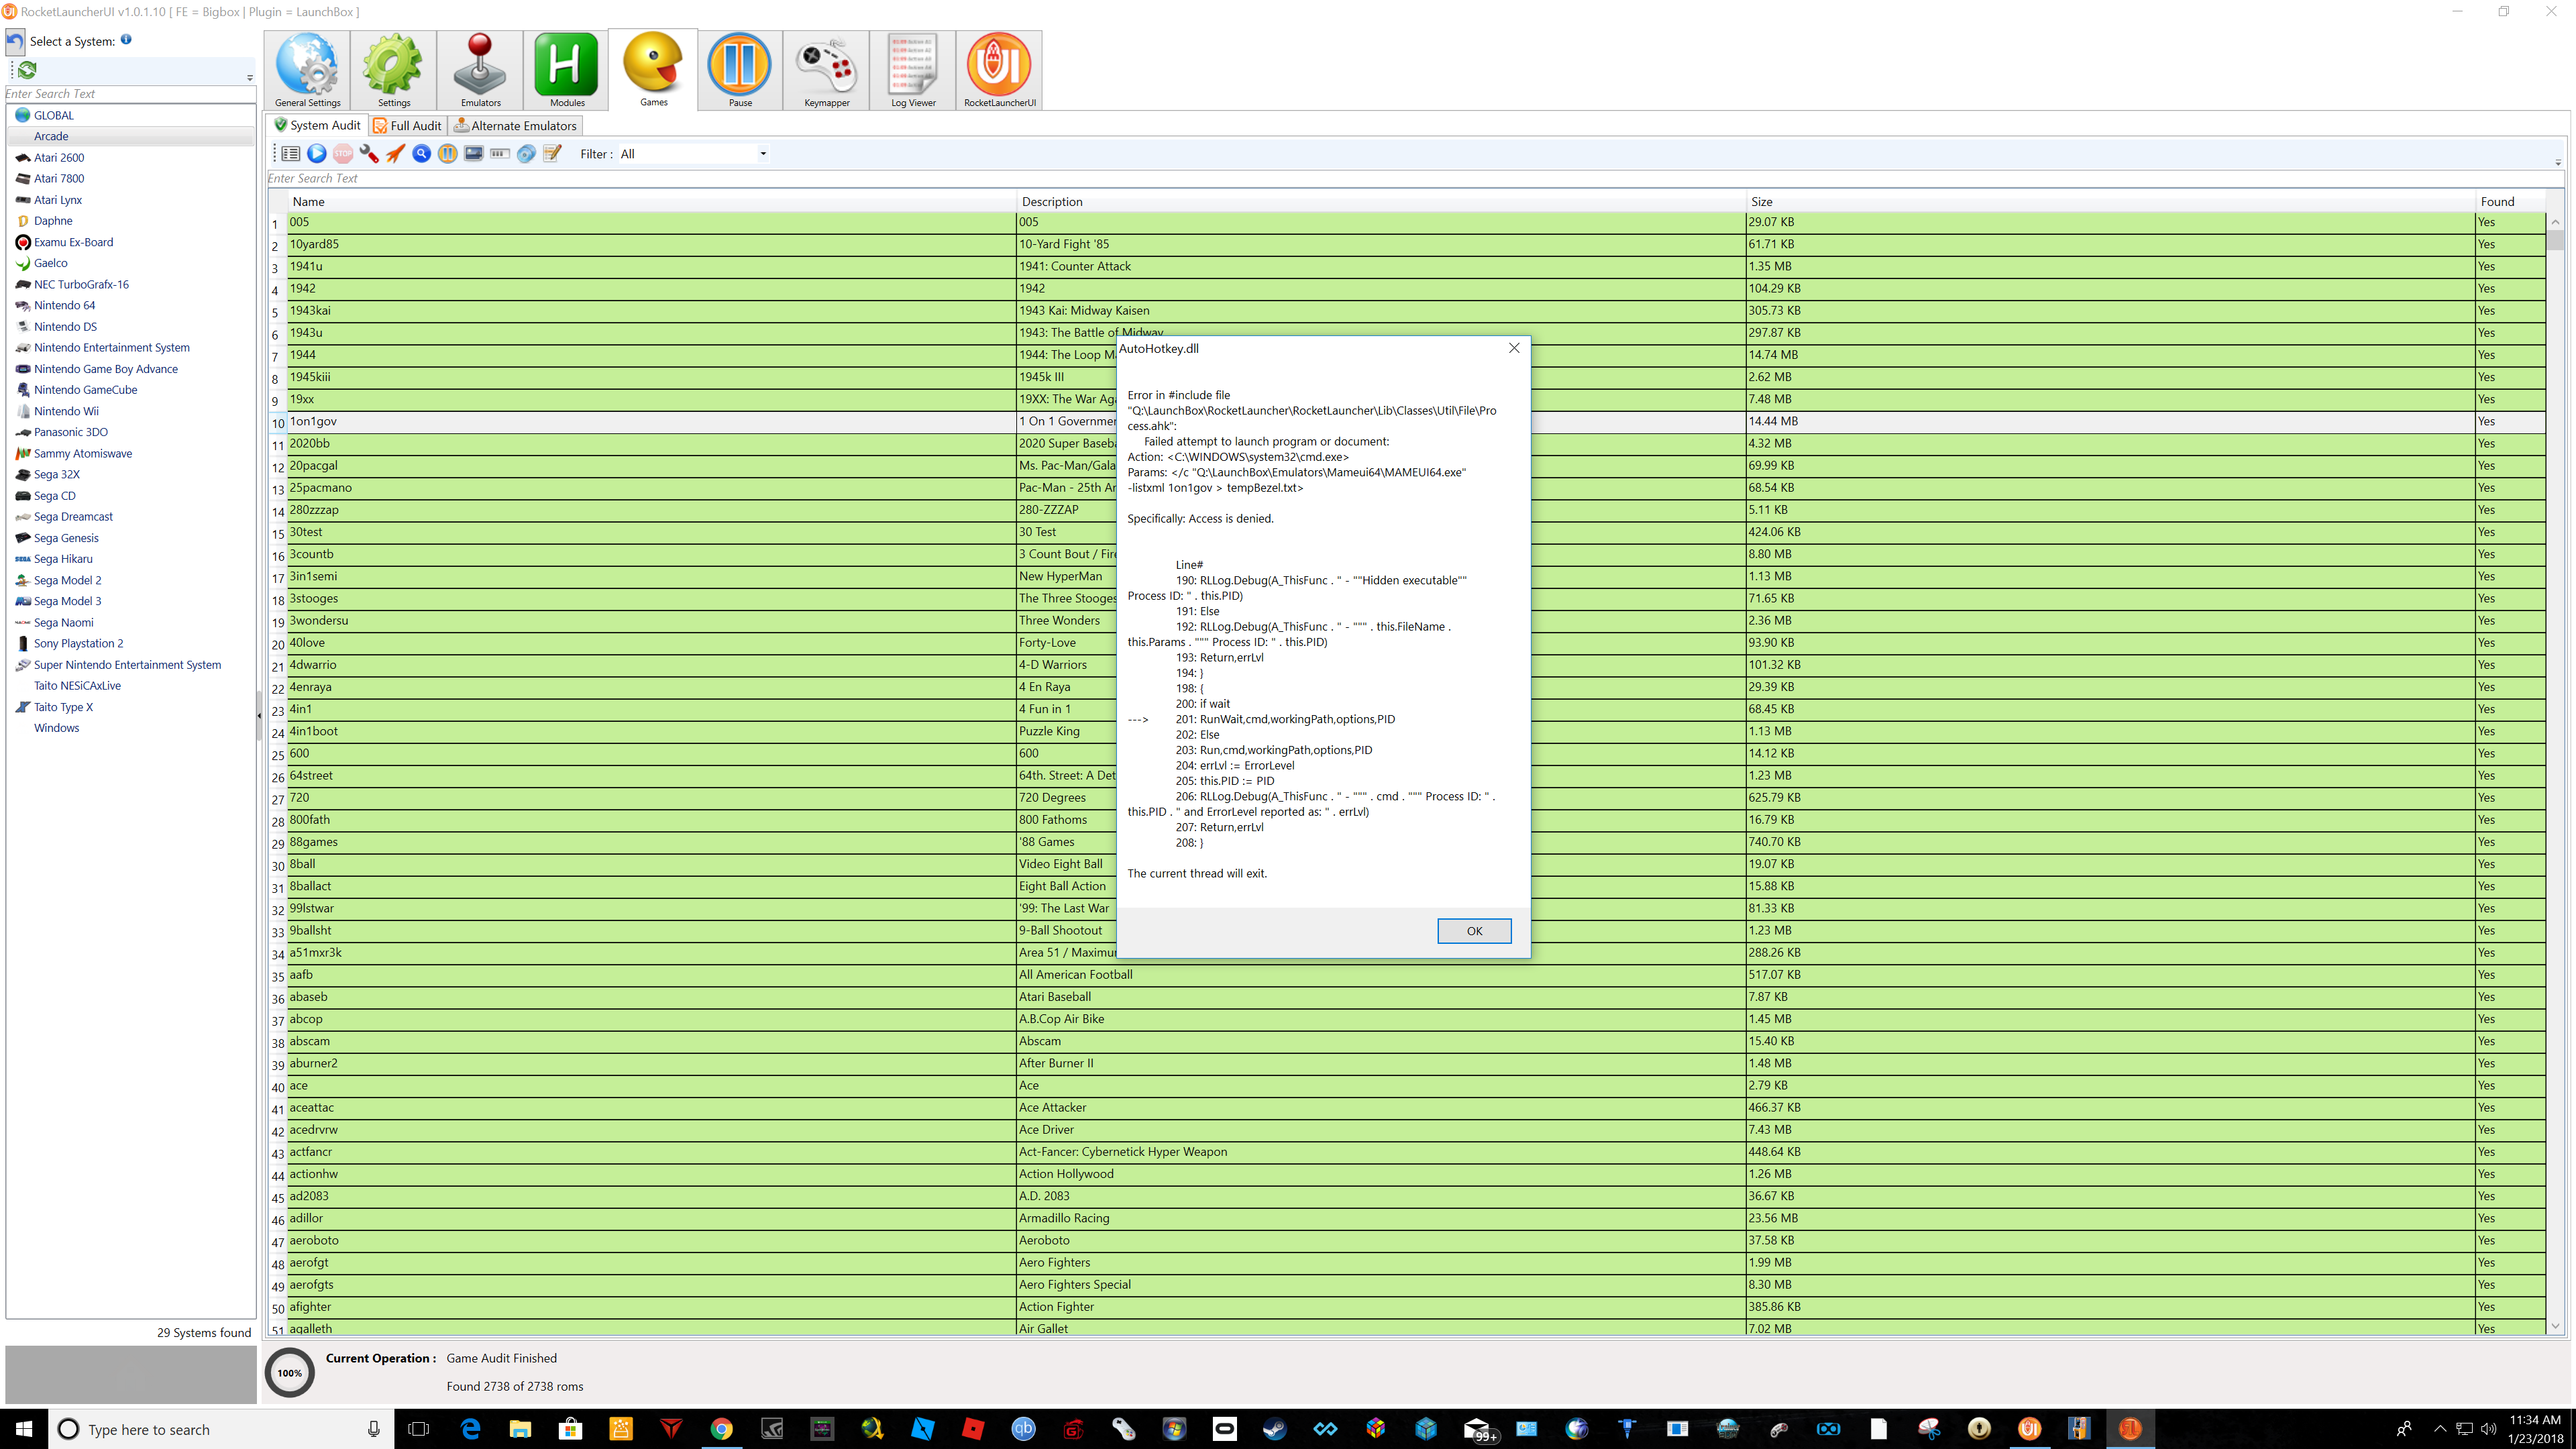Open the Modules section

[566, 70]
